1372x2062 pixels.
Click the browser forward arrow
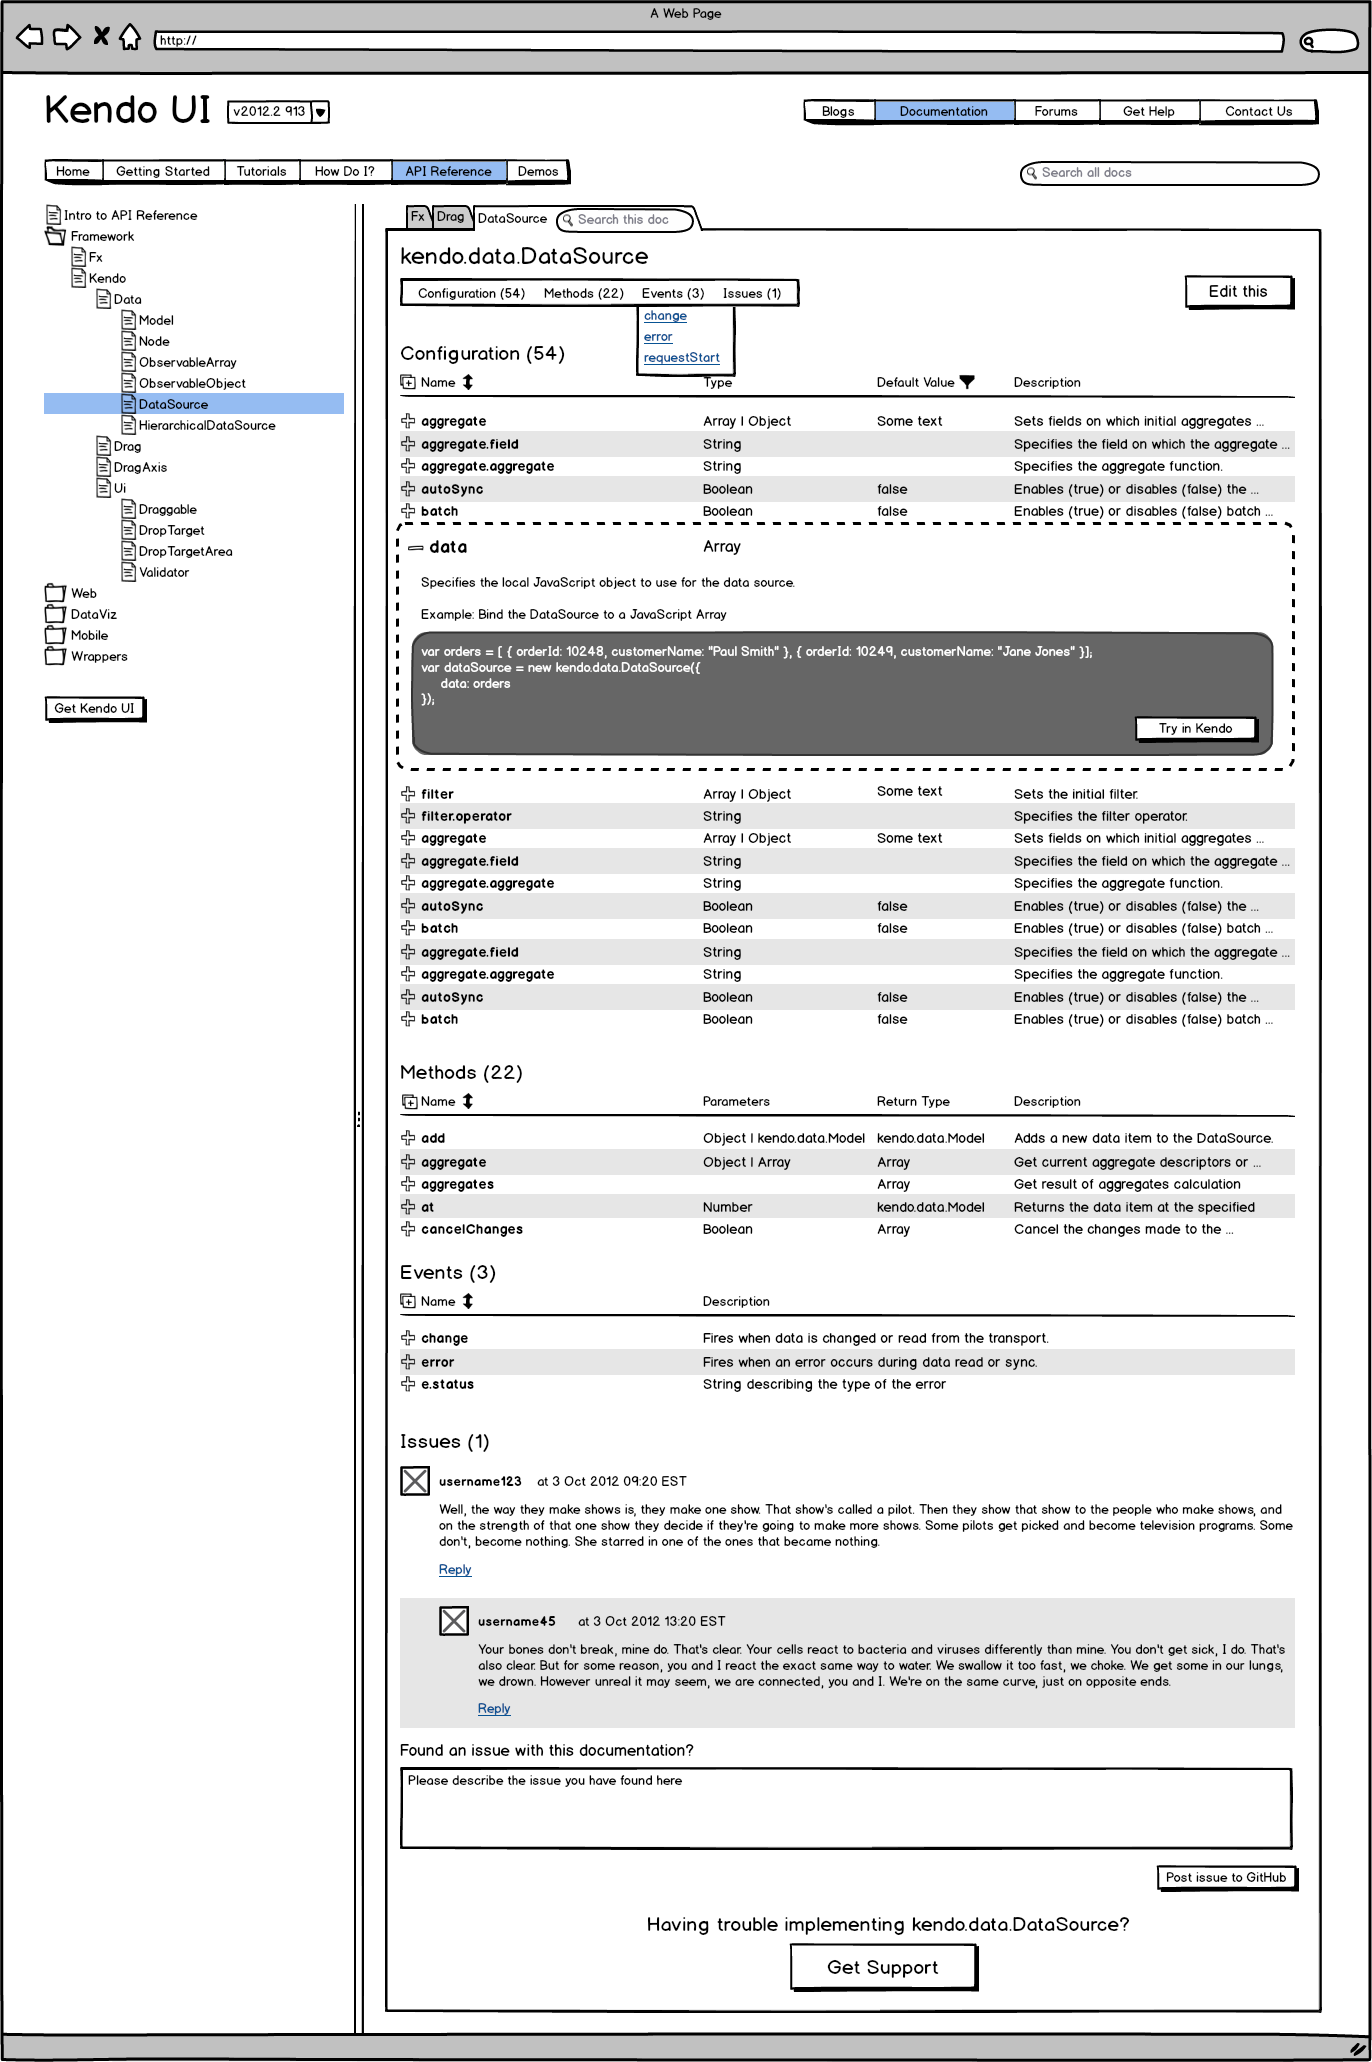[67, 38]
